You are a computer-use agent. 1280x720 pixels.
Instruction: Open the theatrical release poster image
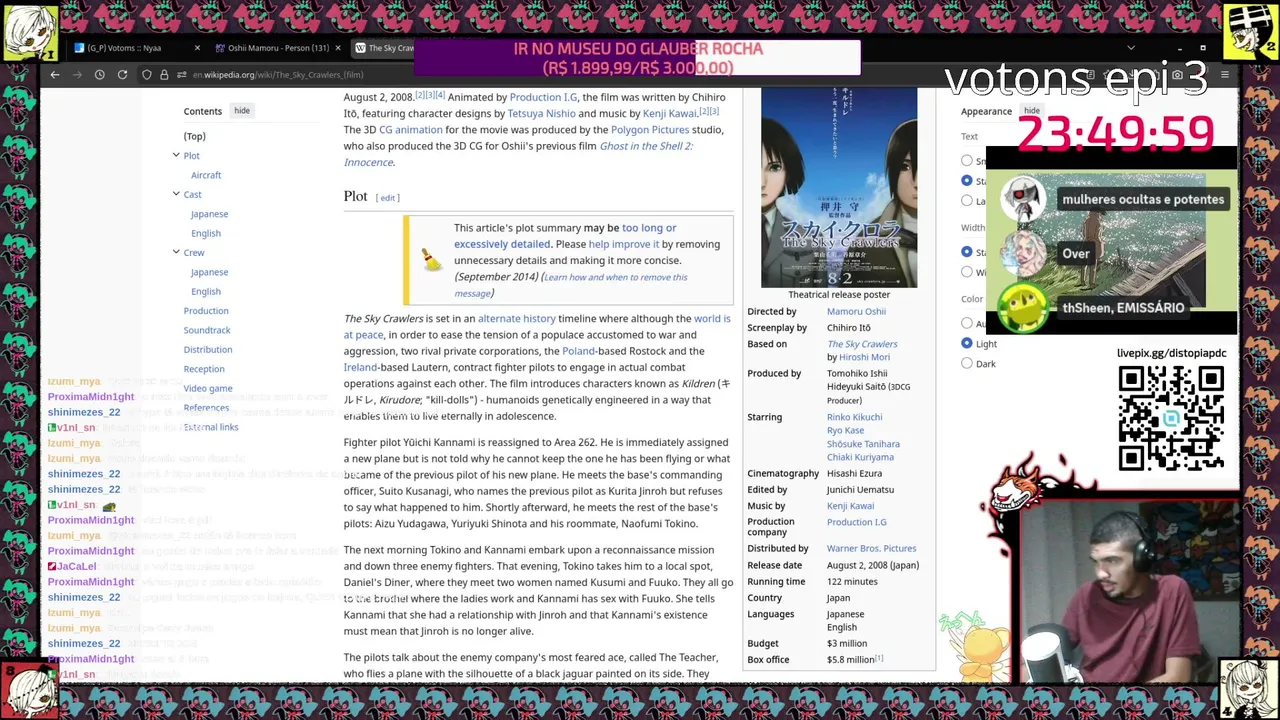coord(839,186)
